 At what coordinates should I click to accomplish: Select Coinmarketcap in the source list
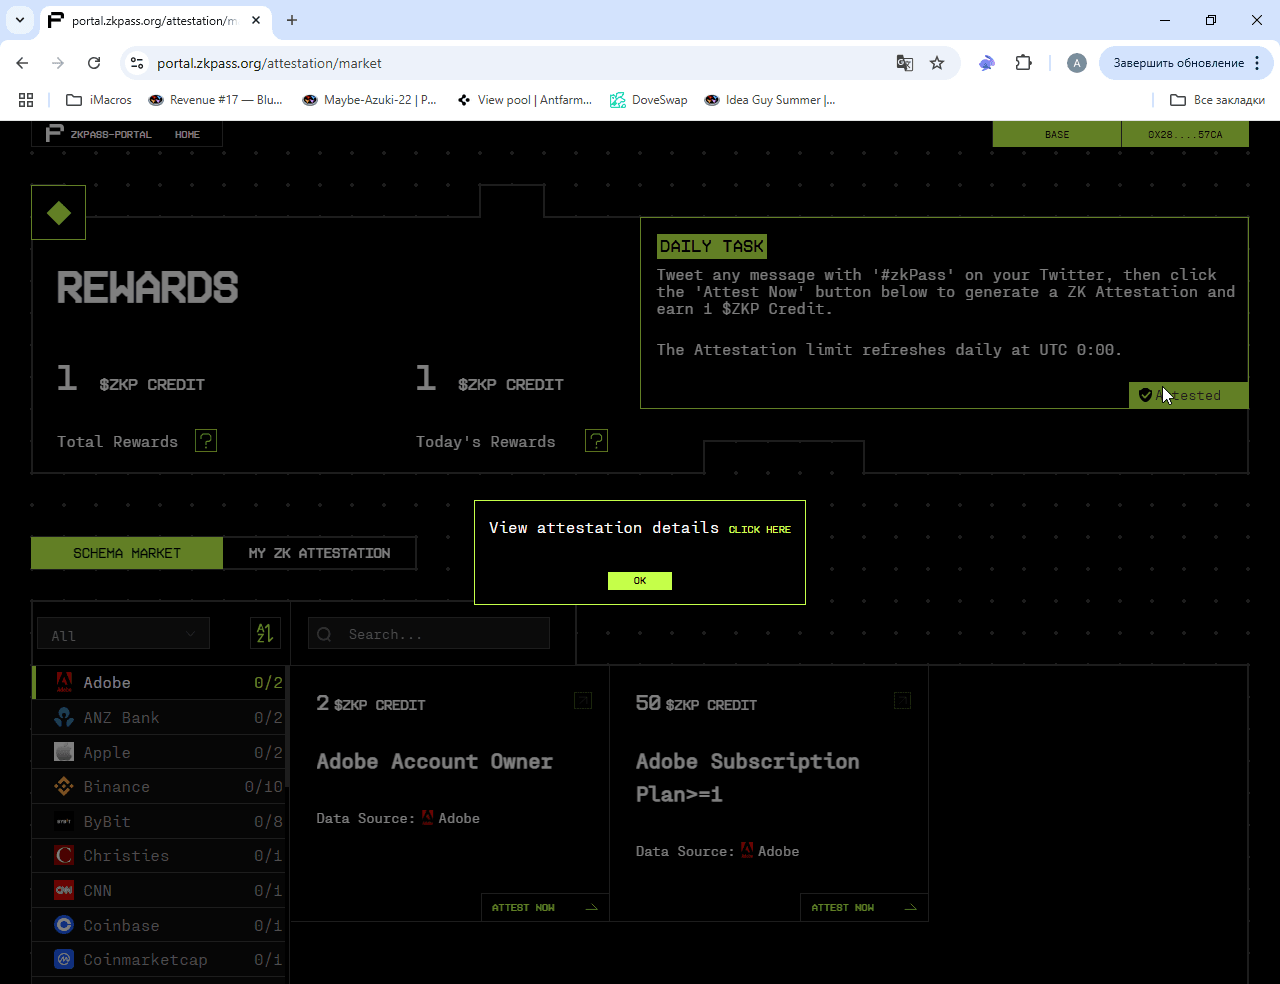point(159,960)
